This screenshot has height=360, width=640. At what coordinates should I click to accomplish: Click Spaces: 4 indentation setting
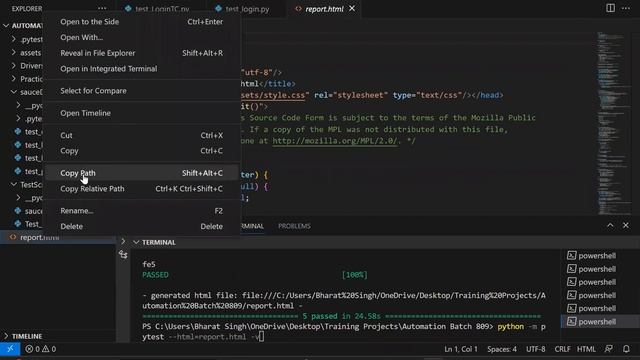tap(502, 349)
